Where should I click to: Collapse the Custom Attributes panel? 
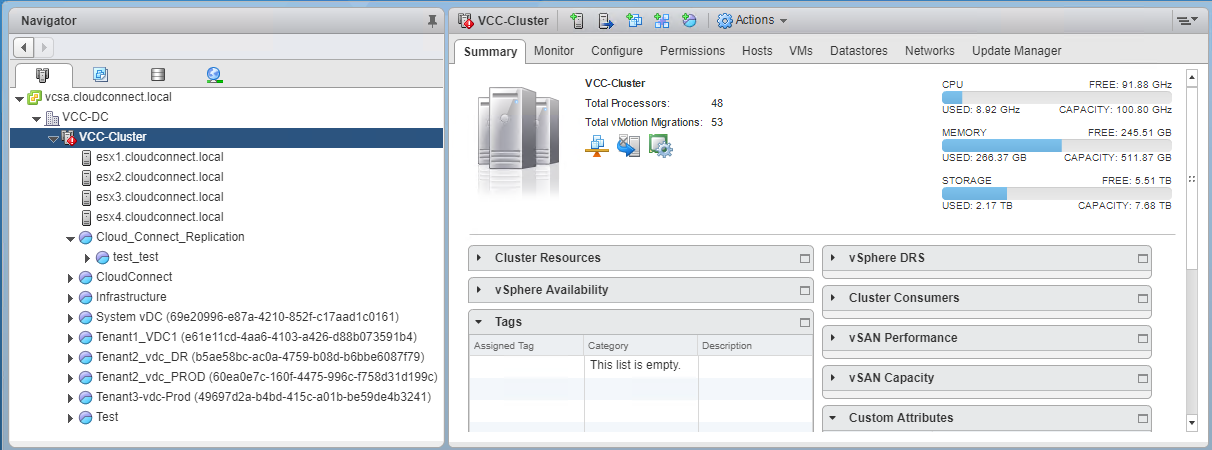(x=833, y=418)
